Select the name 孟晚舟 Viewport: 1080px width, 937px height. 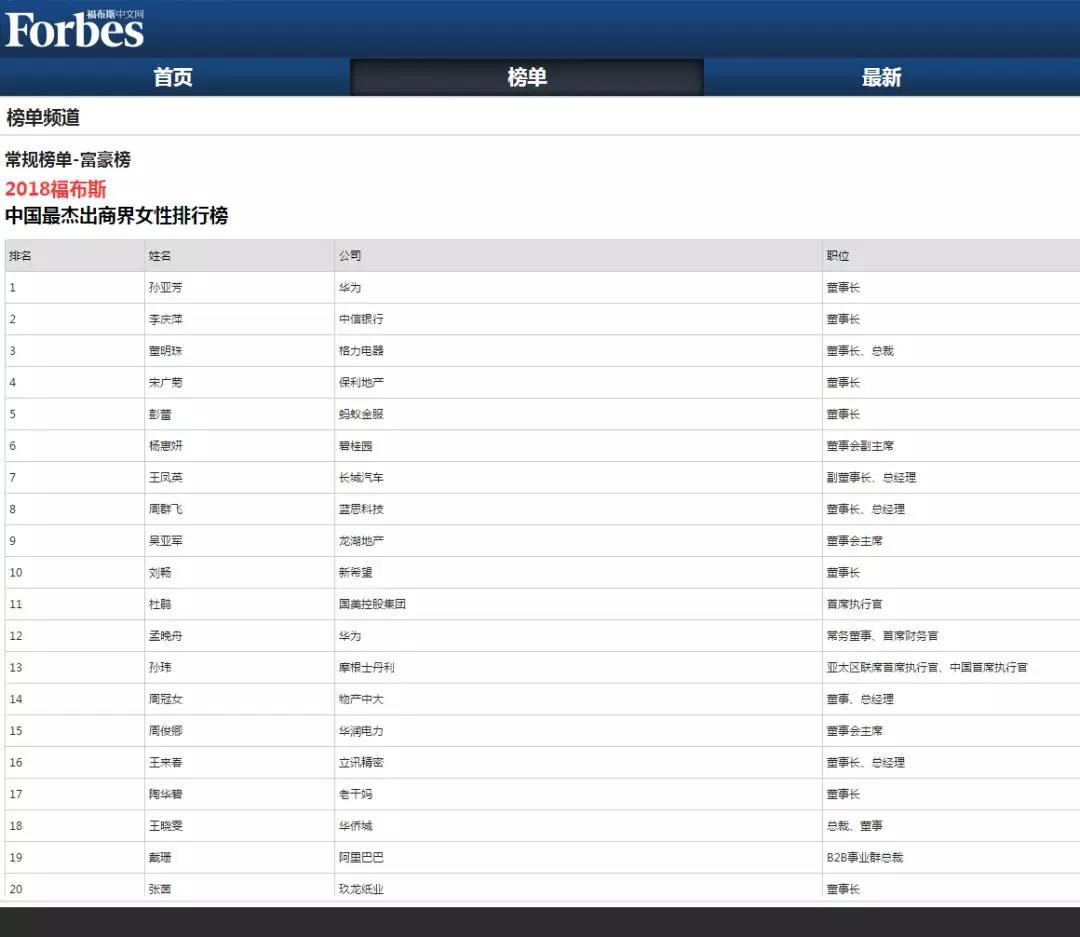tap(165, 636)
